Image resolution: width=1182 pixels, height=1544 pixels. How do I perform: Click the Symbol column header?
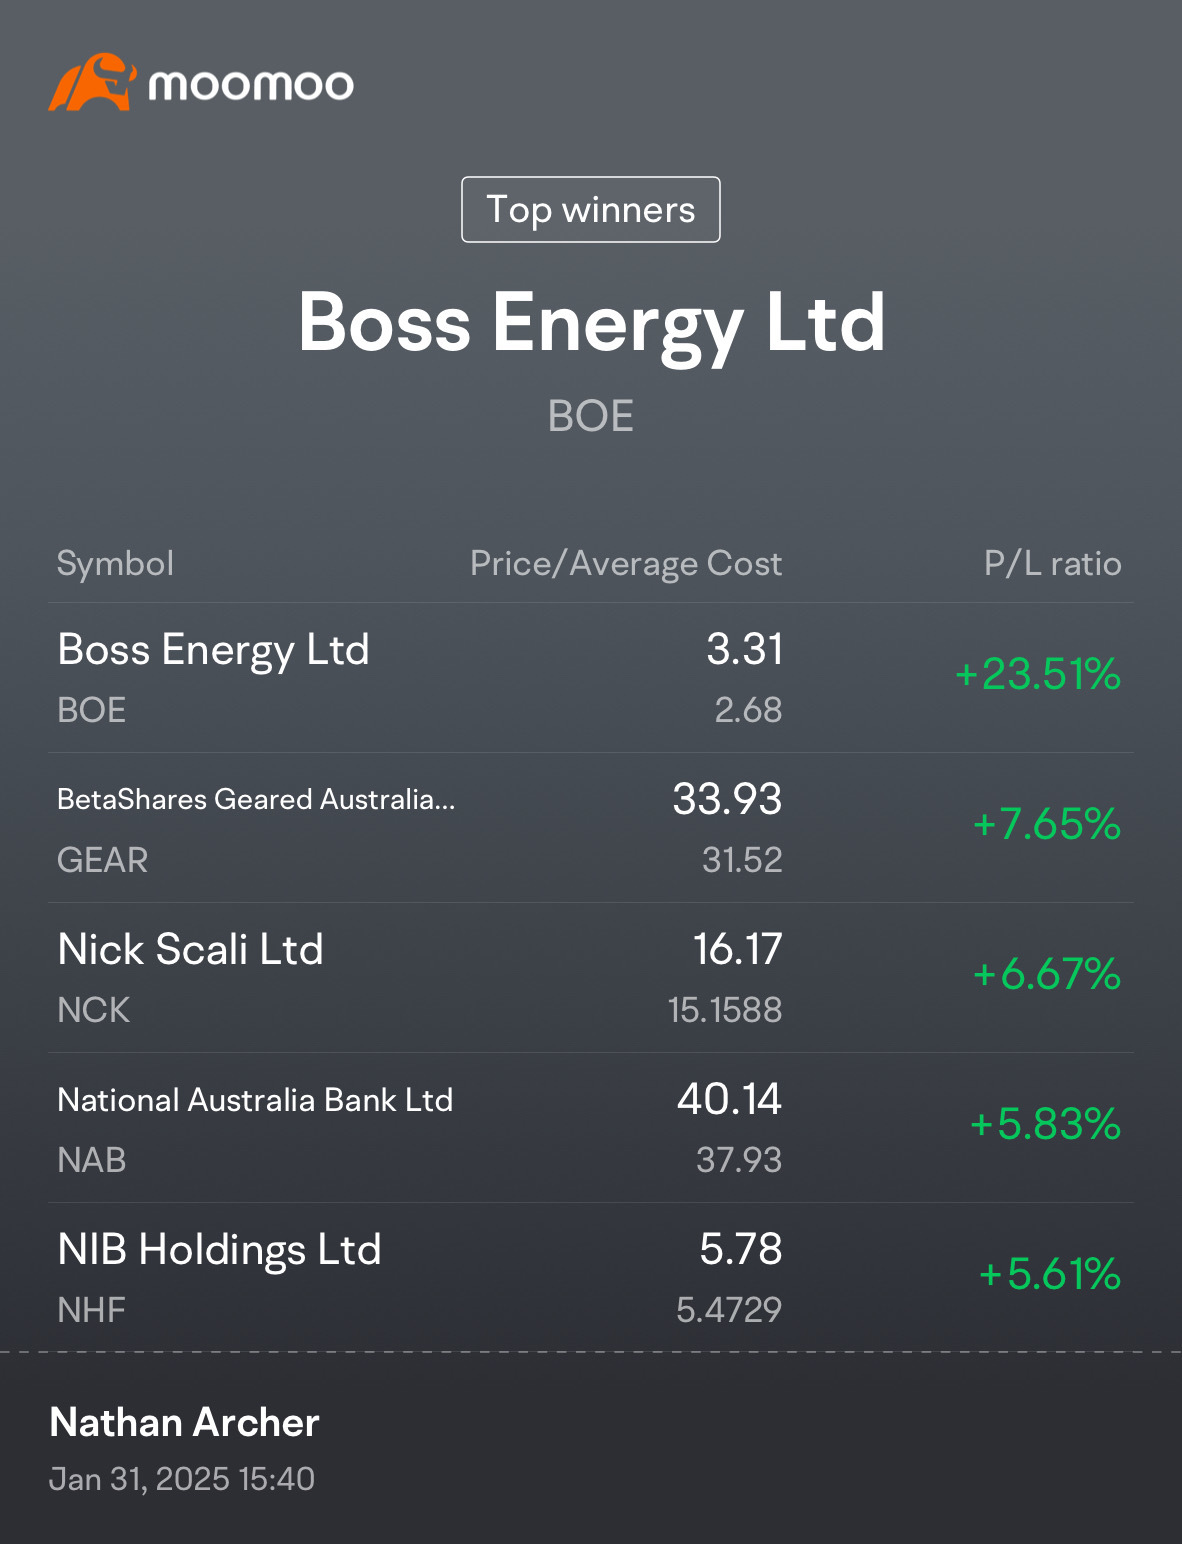pos(115,564)
